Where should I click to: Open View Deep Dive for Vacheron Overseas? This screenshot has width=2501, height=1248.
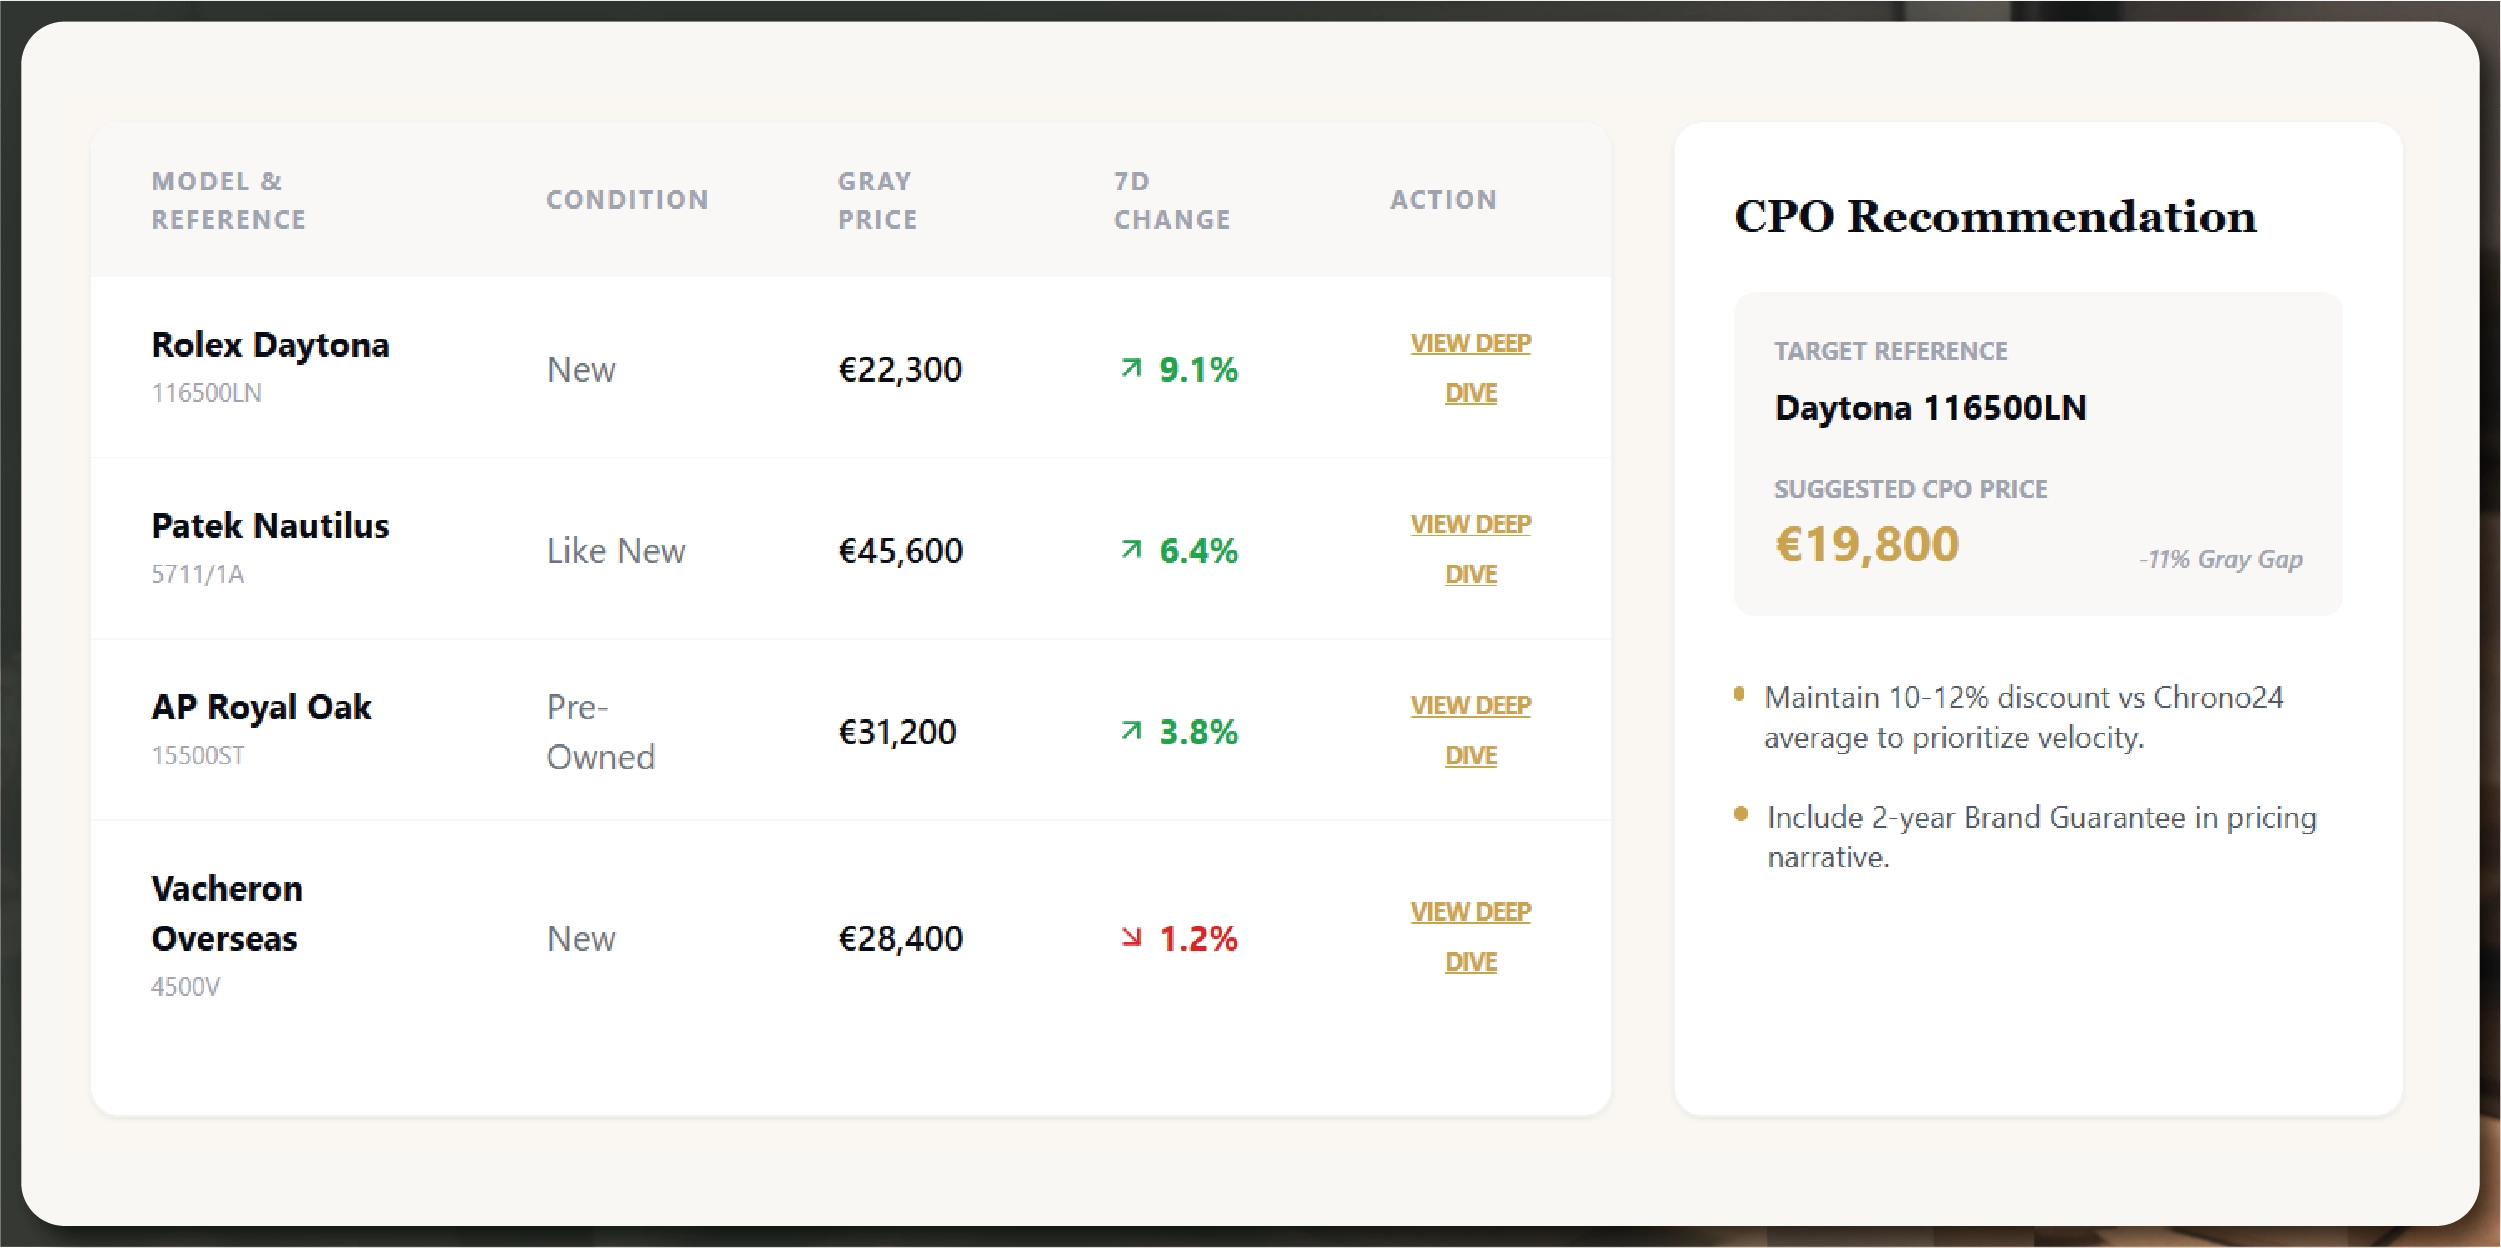point(1470,937)
